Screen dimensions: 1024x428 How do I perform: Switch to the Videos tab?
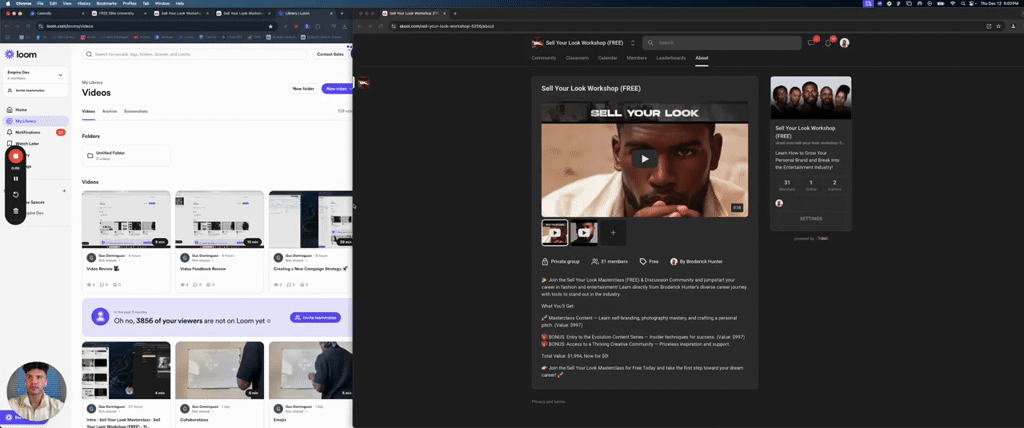pyautogui.click(x=88, y=112)
